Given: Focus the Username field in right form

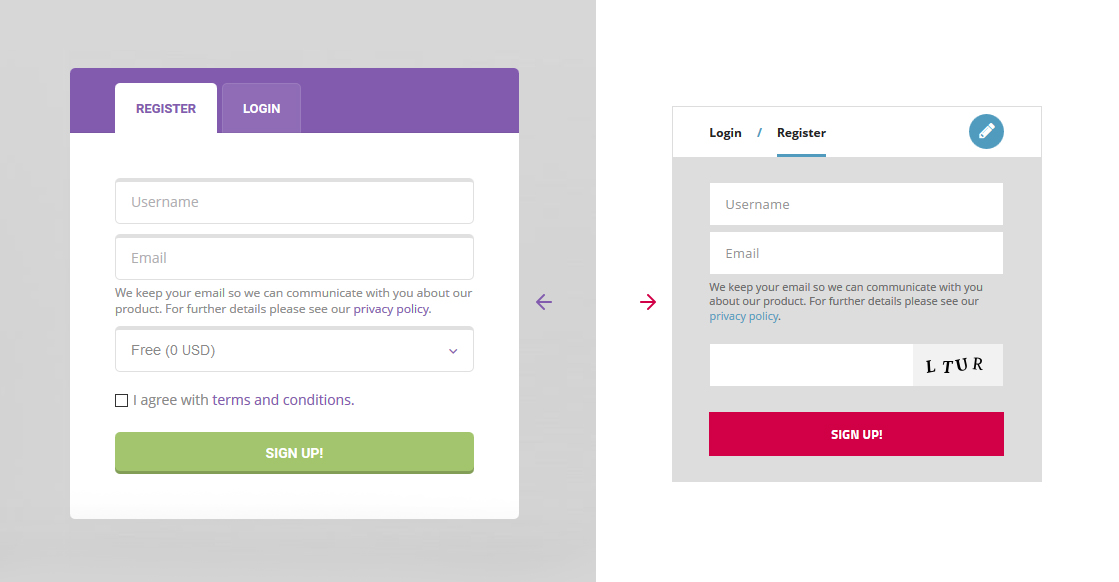Looking at the screenshot, I should click(x=856, y=204).
